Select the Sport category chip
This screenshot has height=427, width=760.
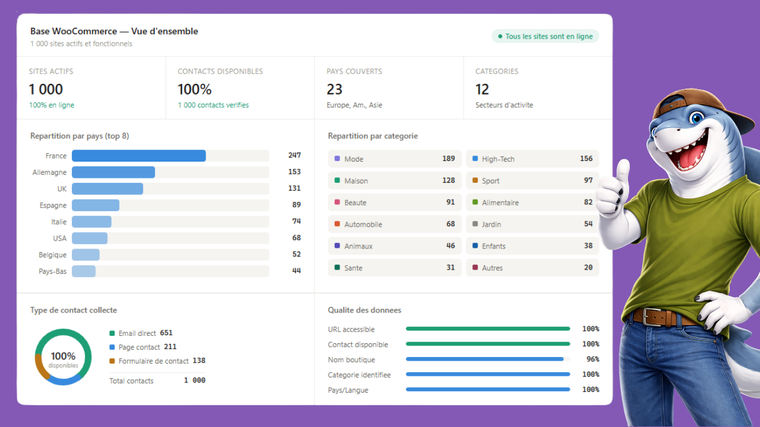point(532,181)
